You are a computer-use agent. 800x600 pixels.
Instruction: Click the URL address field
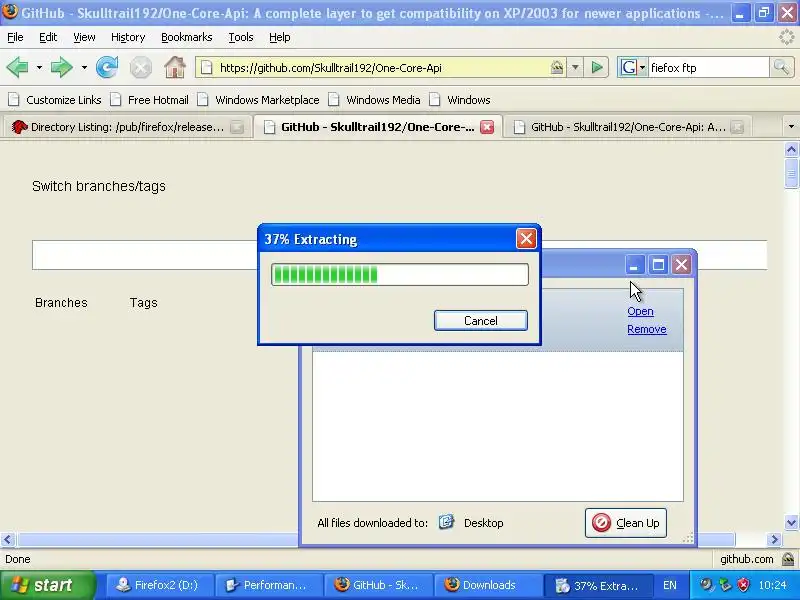[x=383, y=67]
